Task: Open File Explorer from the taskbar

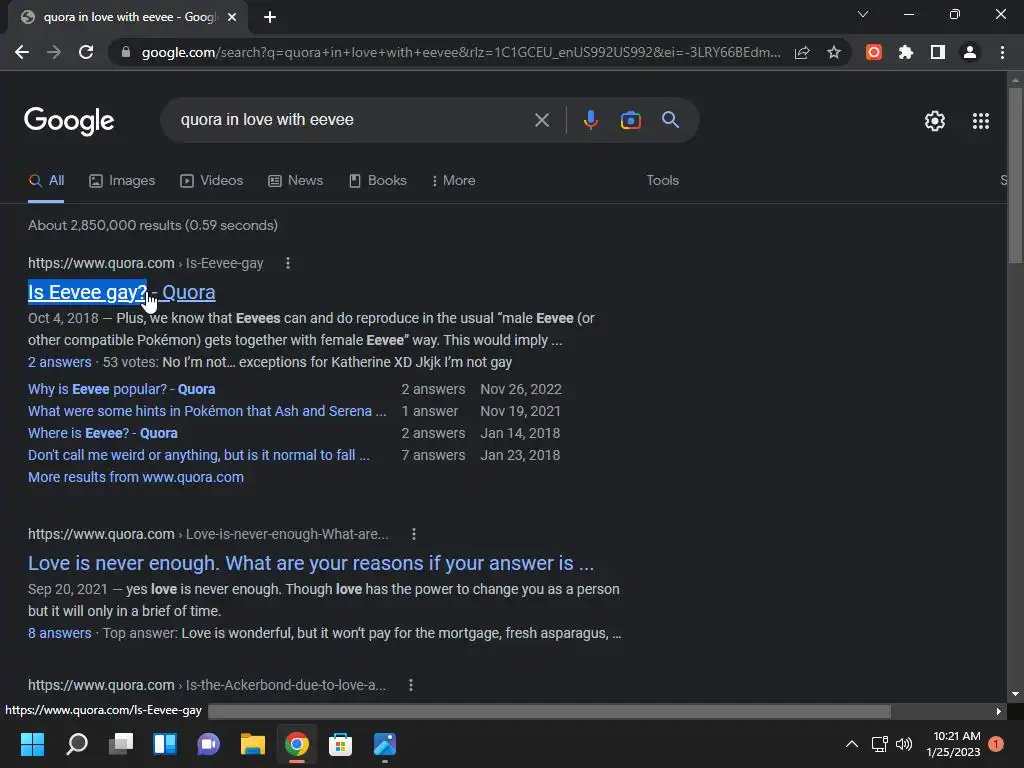Action: (x=253, y=744)
